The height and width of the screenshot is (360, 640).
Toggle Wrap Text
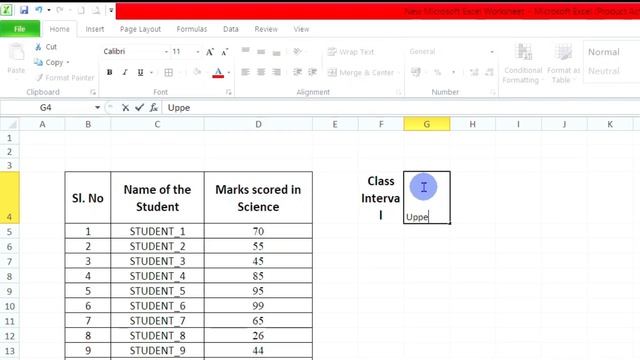[x=351, y=52]
